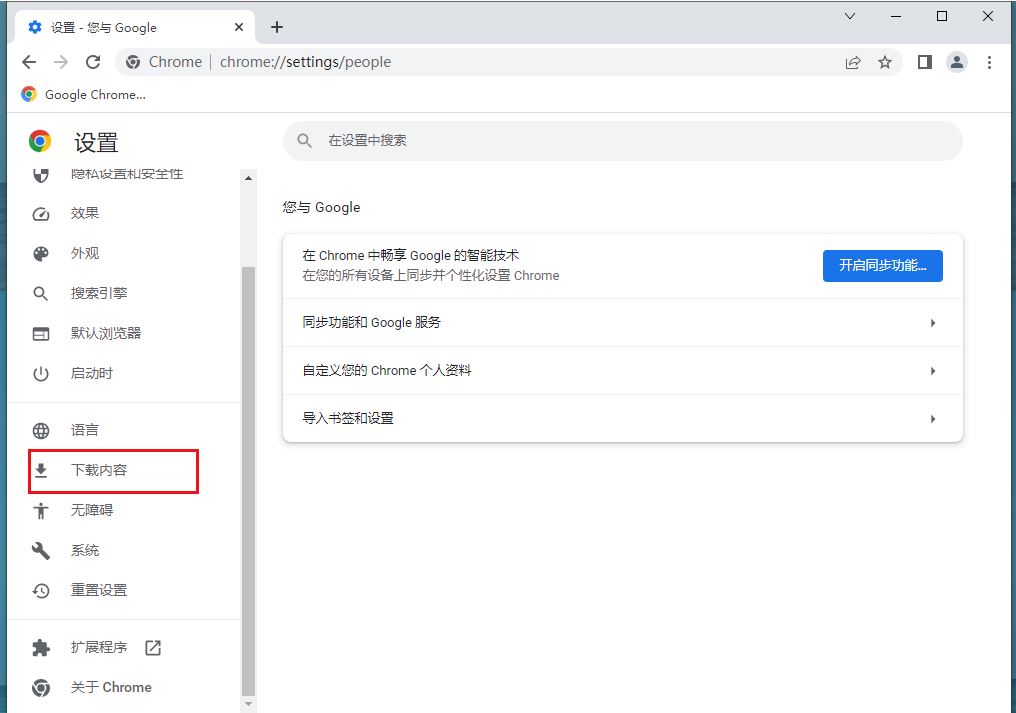Close the 设置 - 您与 Google tab
Screen dimensions: 1016x713
[238, 27]
